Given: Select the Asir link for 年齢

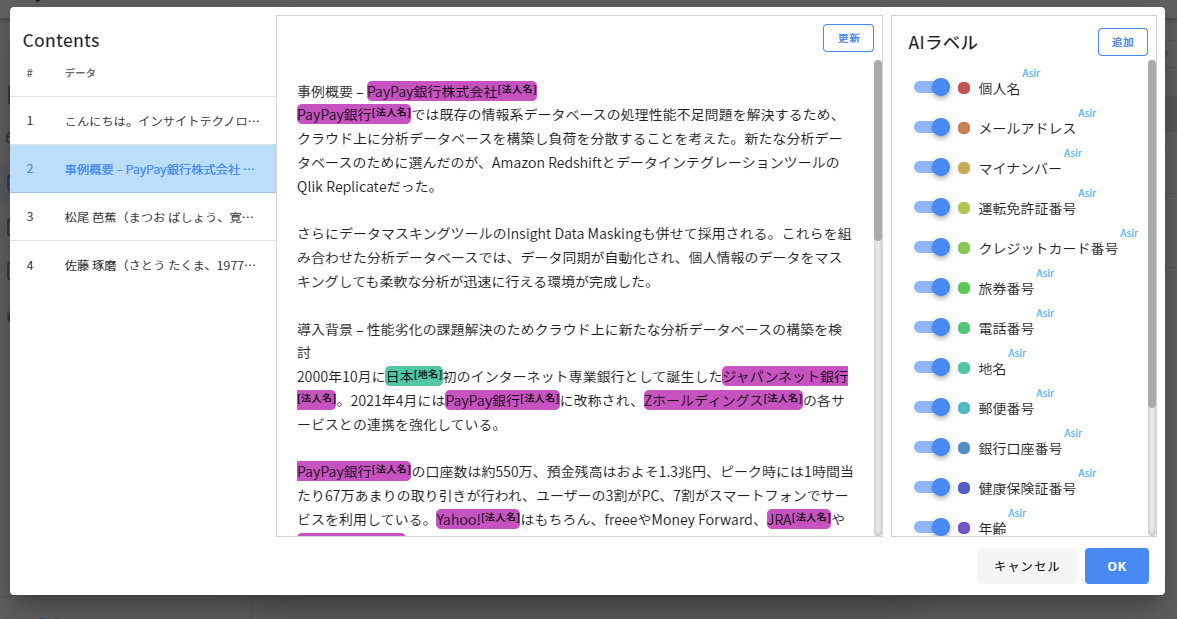Looking at the screenshot, I should pos(1017,513).
